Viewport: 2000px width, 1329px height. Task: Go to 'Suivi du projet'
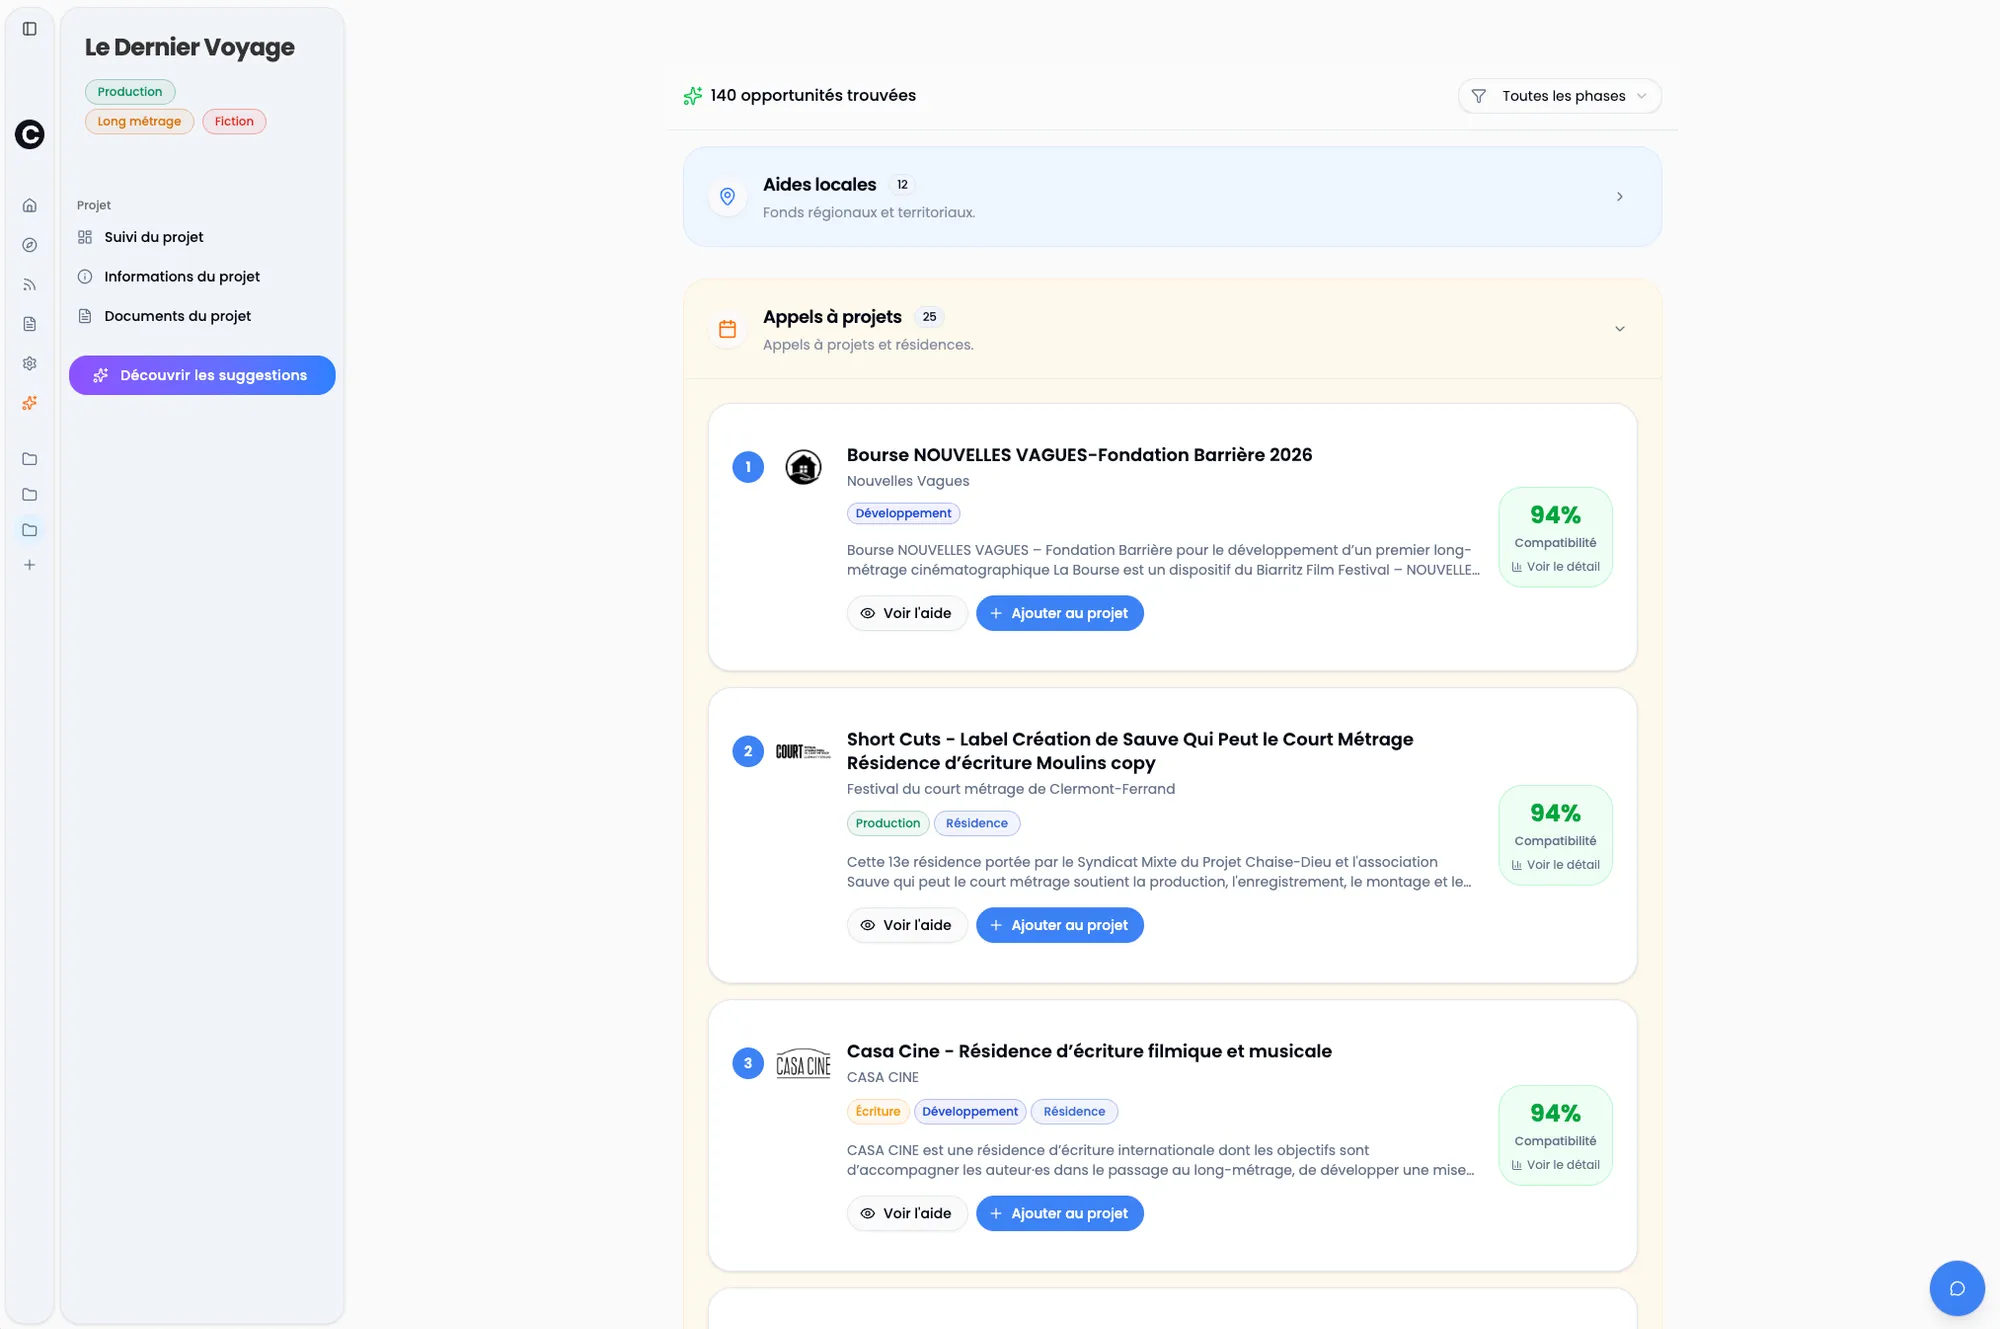click(151, 237)
